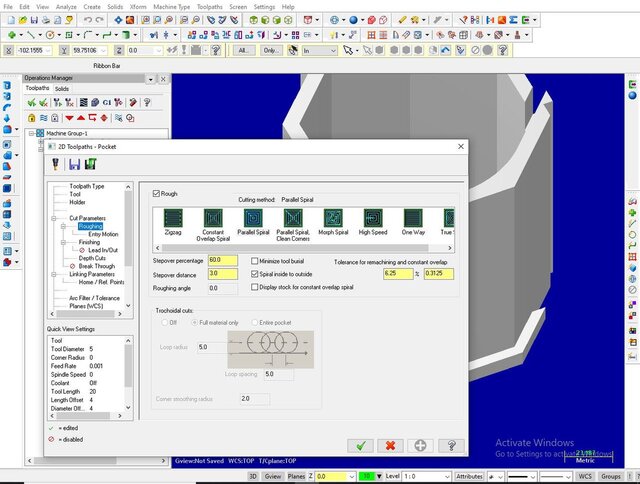Viewport: 640px width, 484px height.
Task: Collapse the Roughing tree node
Action: (63, 226)
